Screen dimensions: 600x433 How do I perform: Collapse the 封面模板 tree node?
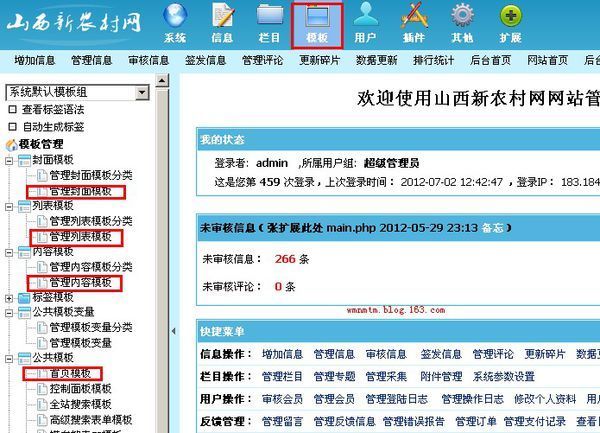point(9,161)
